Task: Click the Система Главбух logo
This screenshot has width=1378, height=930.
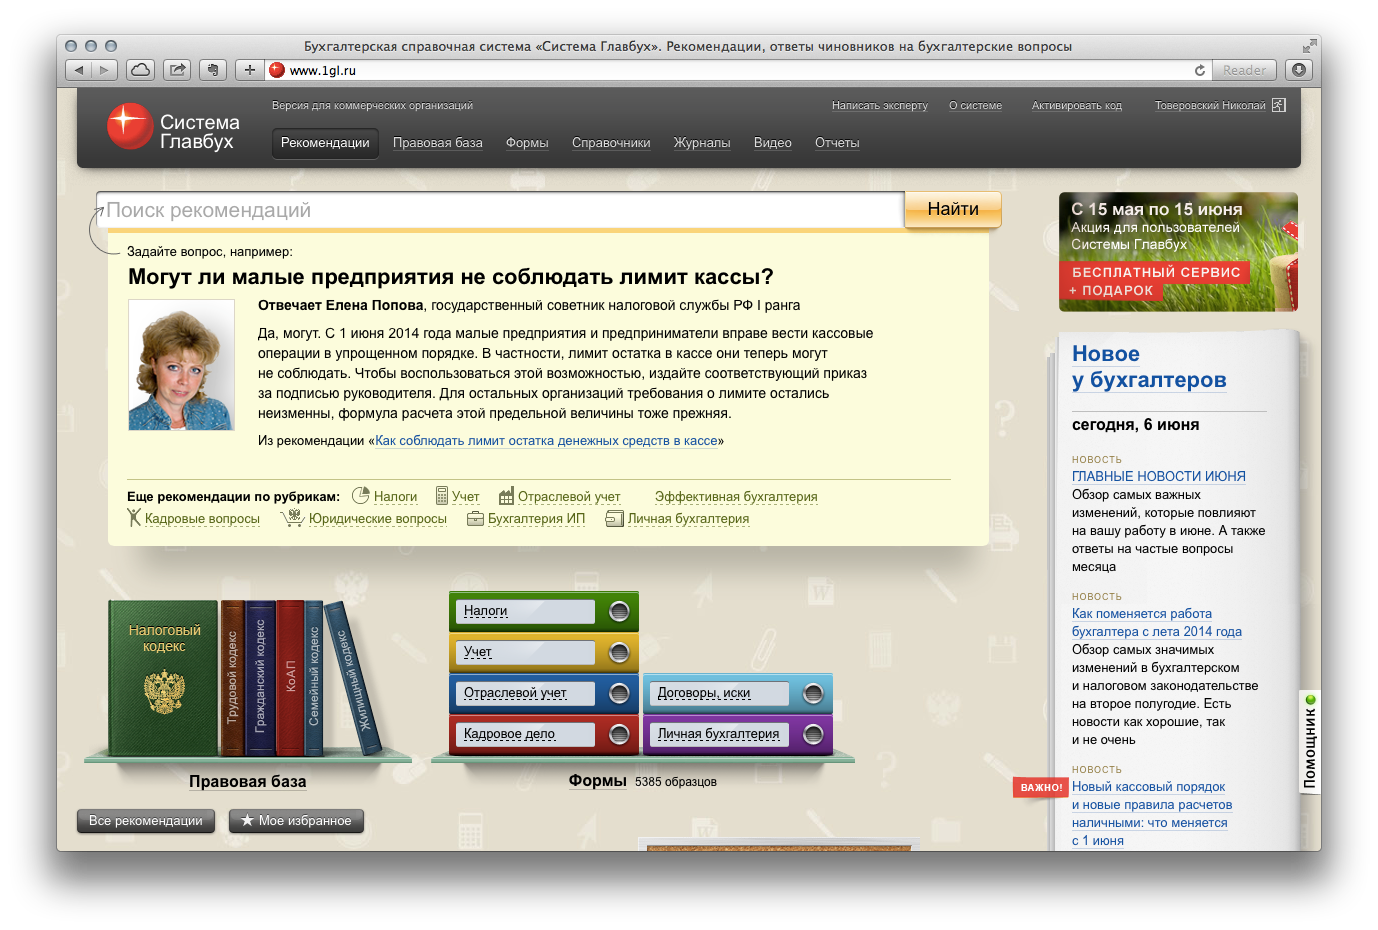Action: [173, 128]
